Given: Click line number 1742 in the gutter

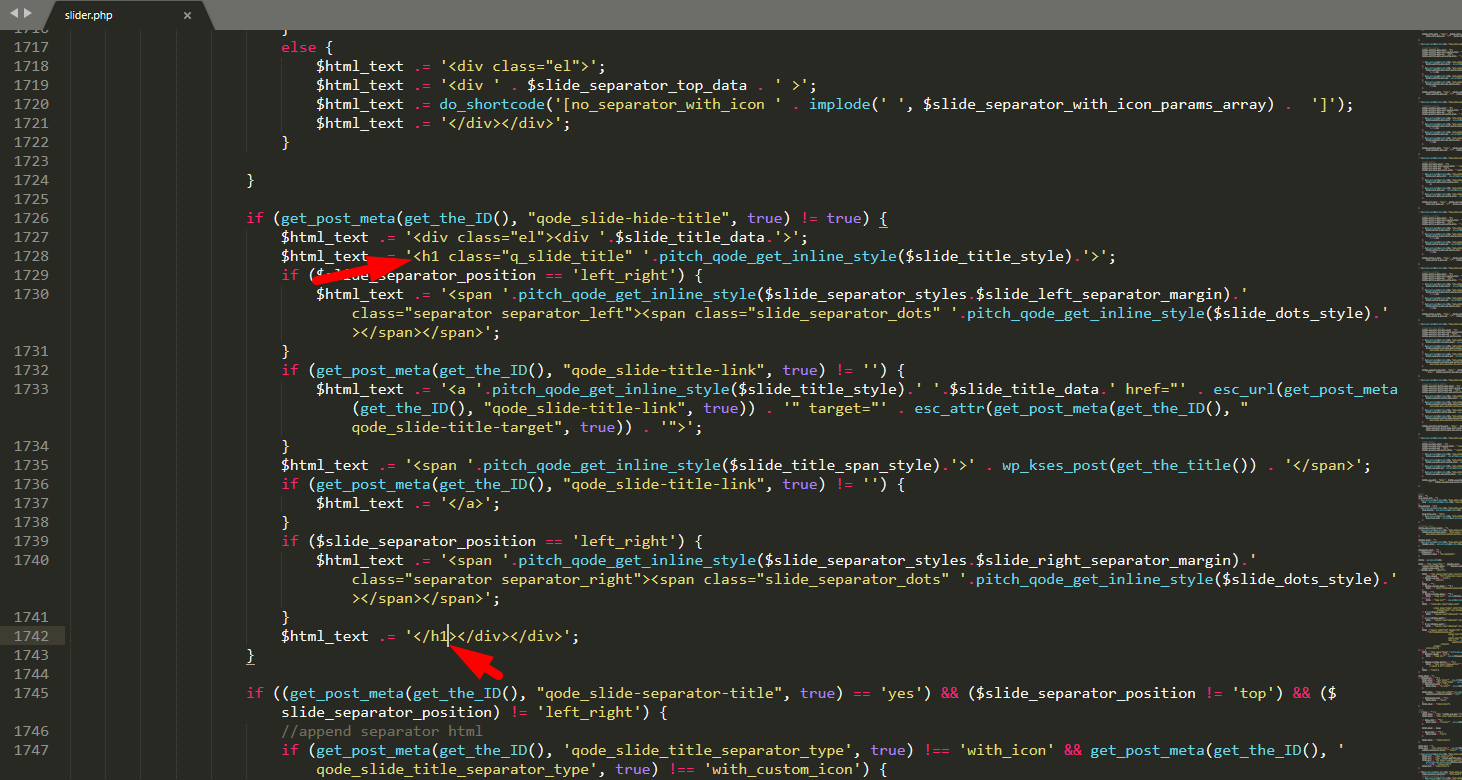Looking at the screenshot, I should click(31, 636).
